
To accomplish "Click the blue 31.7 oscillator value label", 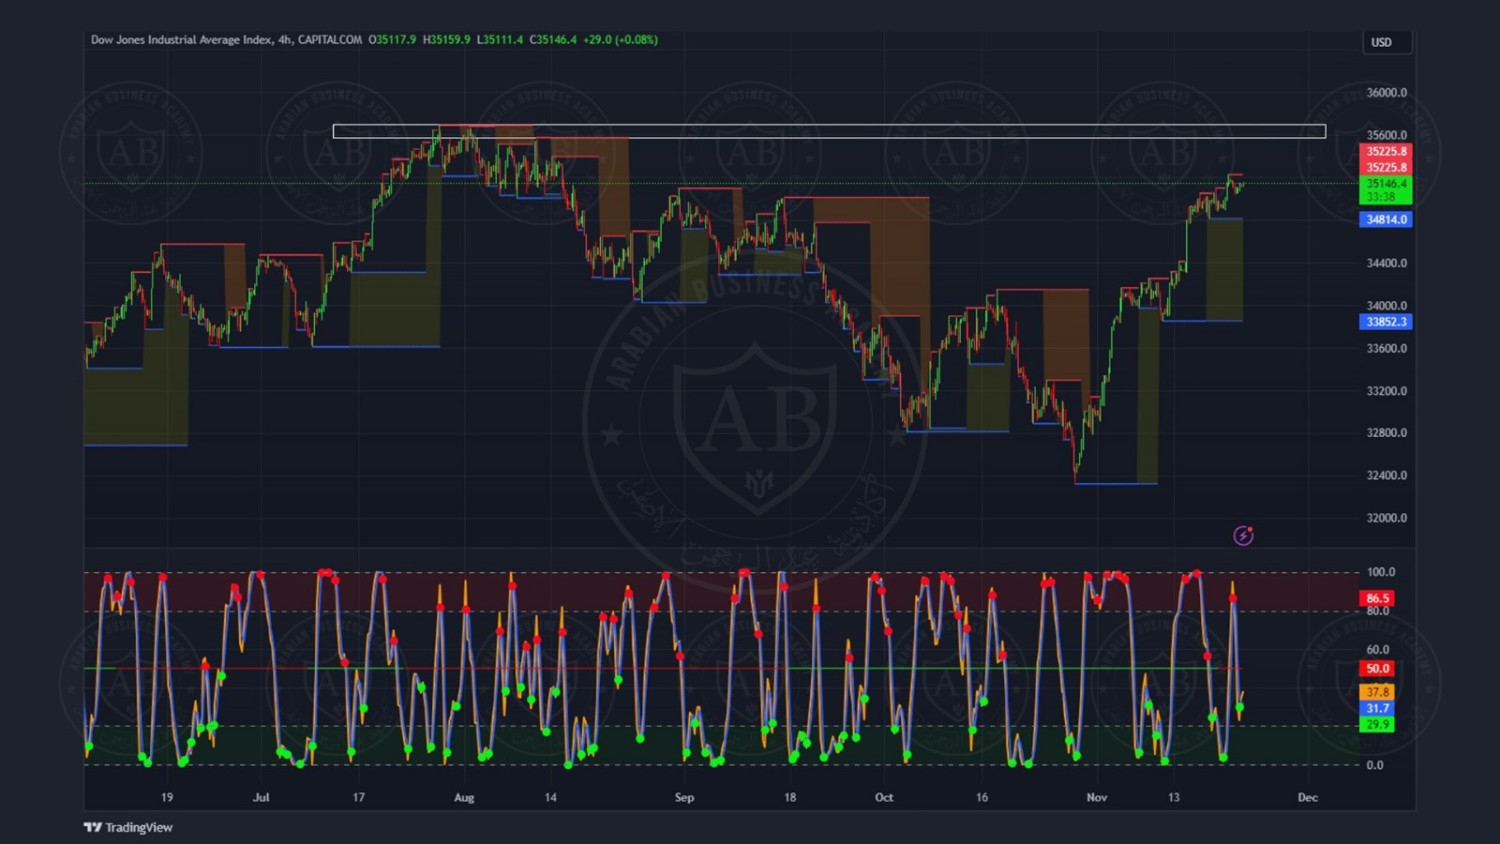I will point(1377,708).
